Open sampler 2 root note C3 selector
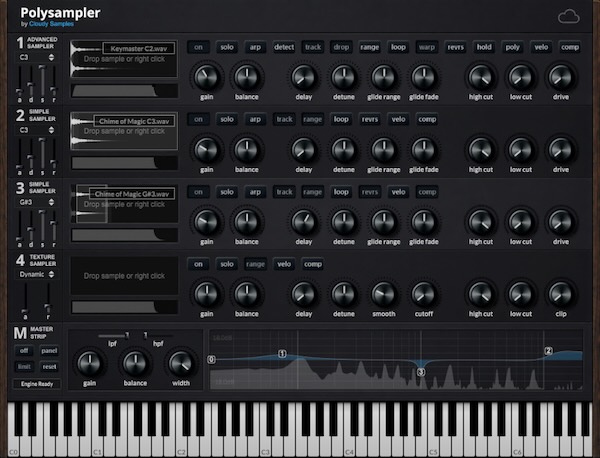 36,130
